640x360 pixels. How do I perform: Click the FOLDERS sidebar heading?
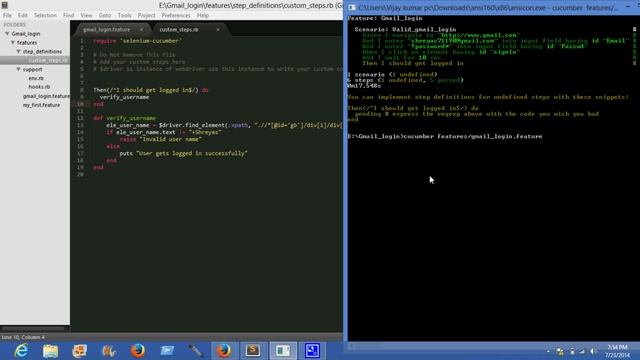pos(15,25)
